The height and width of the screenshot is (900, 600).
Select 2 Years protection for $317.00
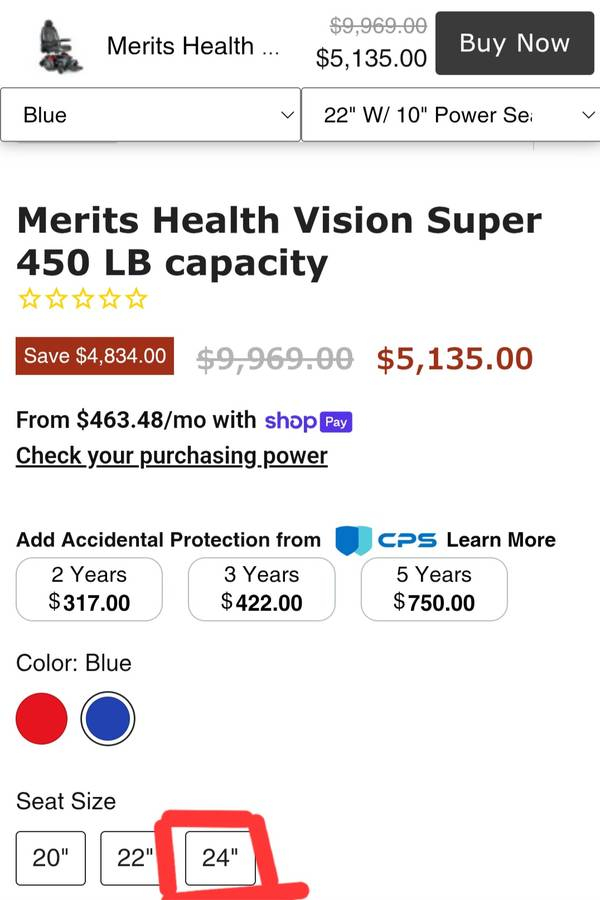point(89,589)
